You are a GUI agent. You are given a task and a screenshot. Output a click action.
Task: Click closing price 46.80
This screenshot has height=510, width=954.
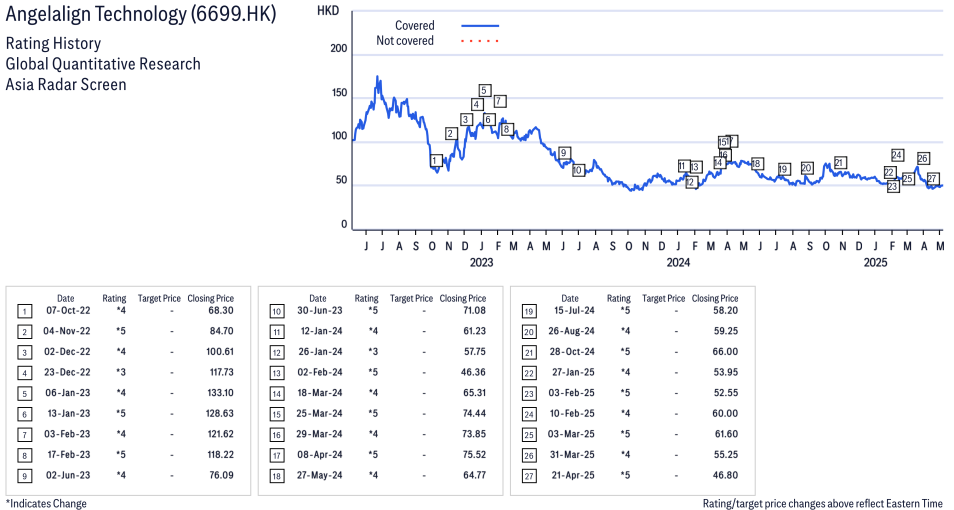coord(726,476)
